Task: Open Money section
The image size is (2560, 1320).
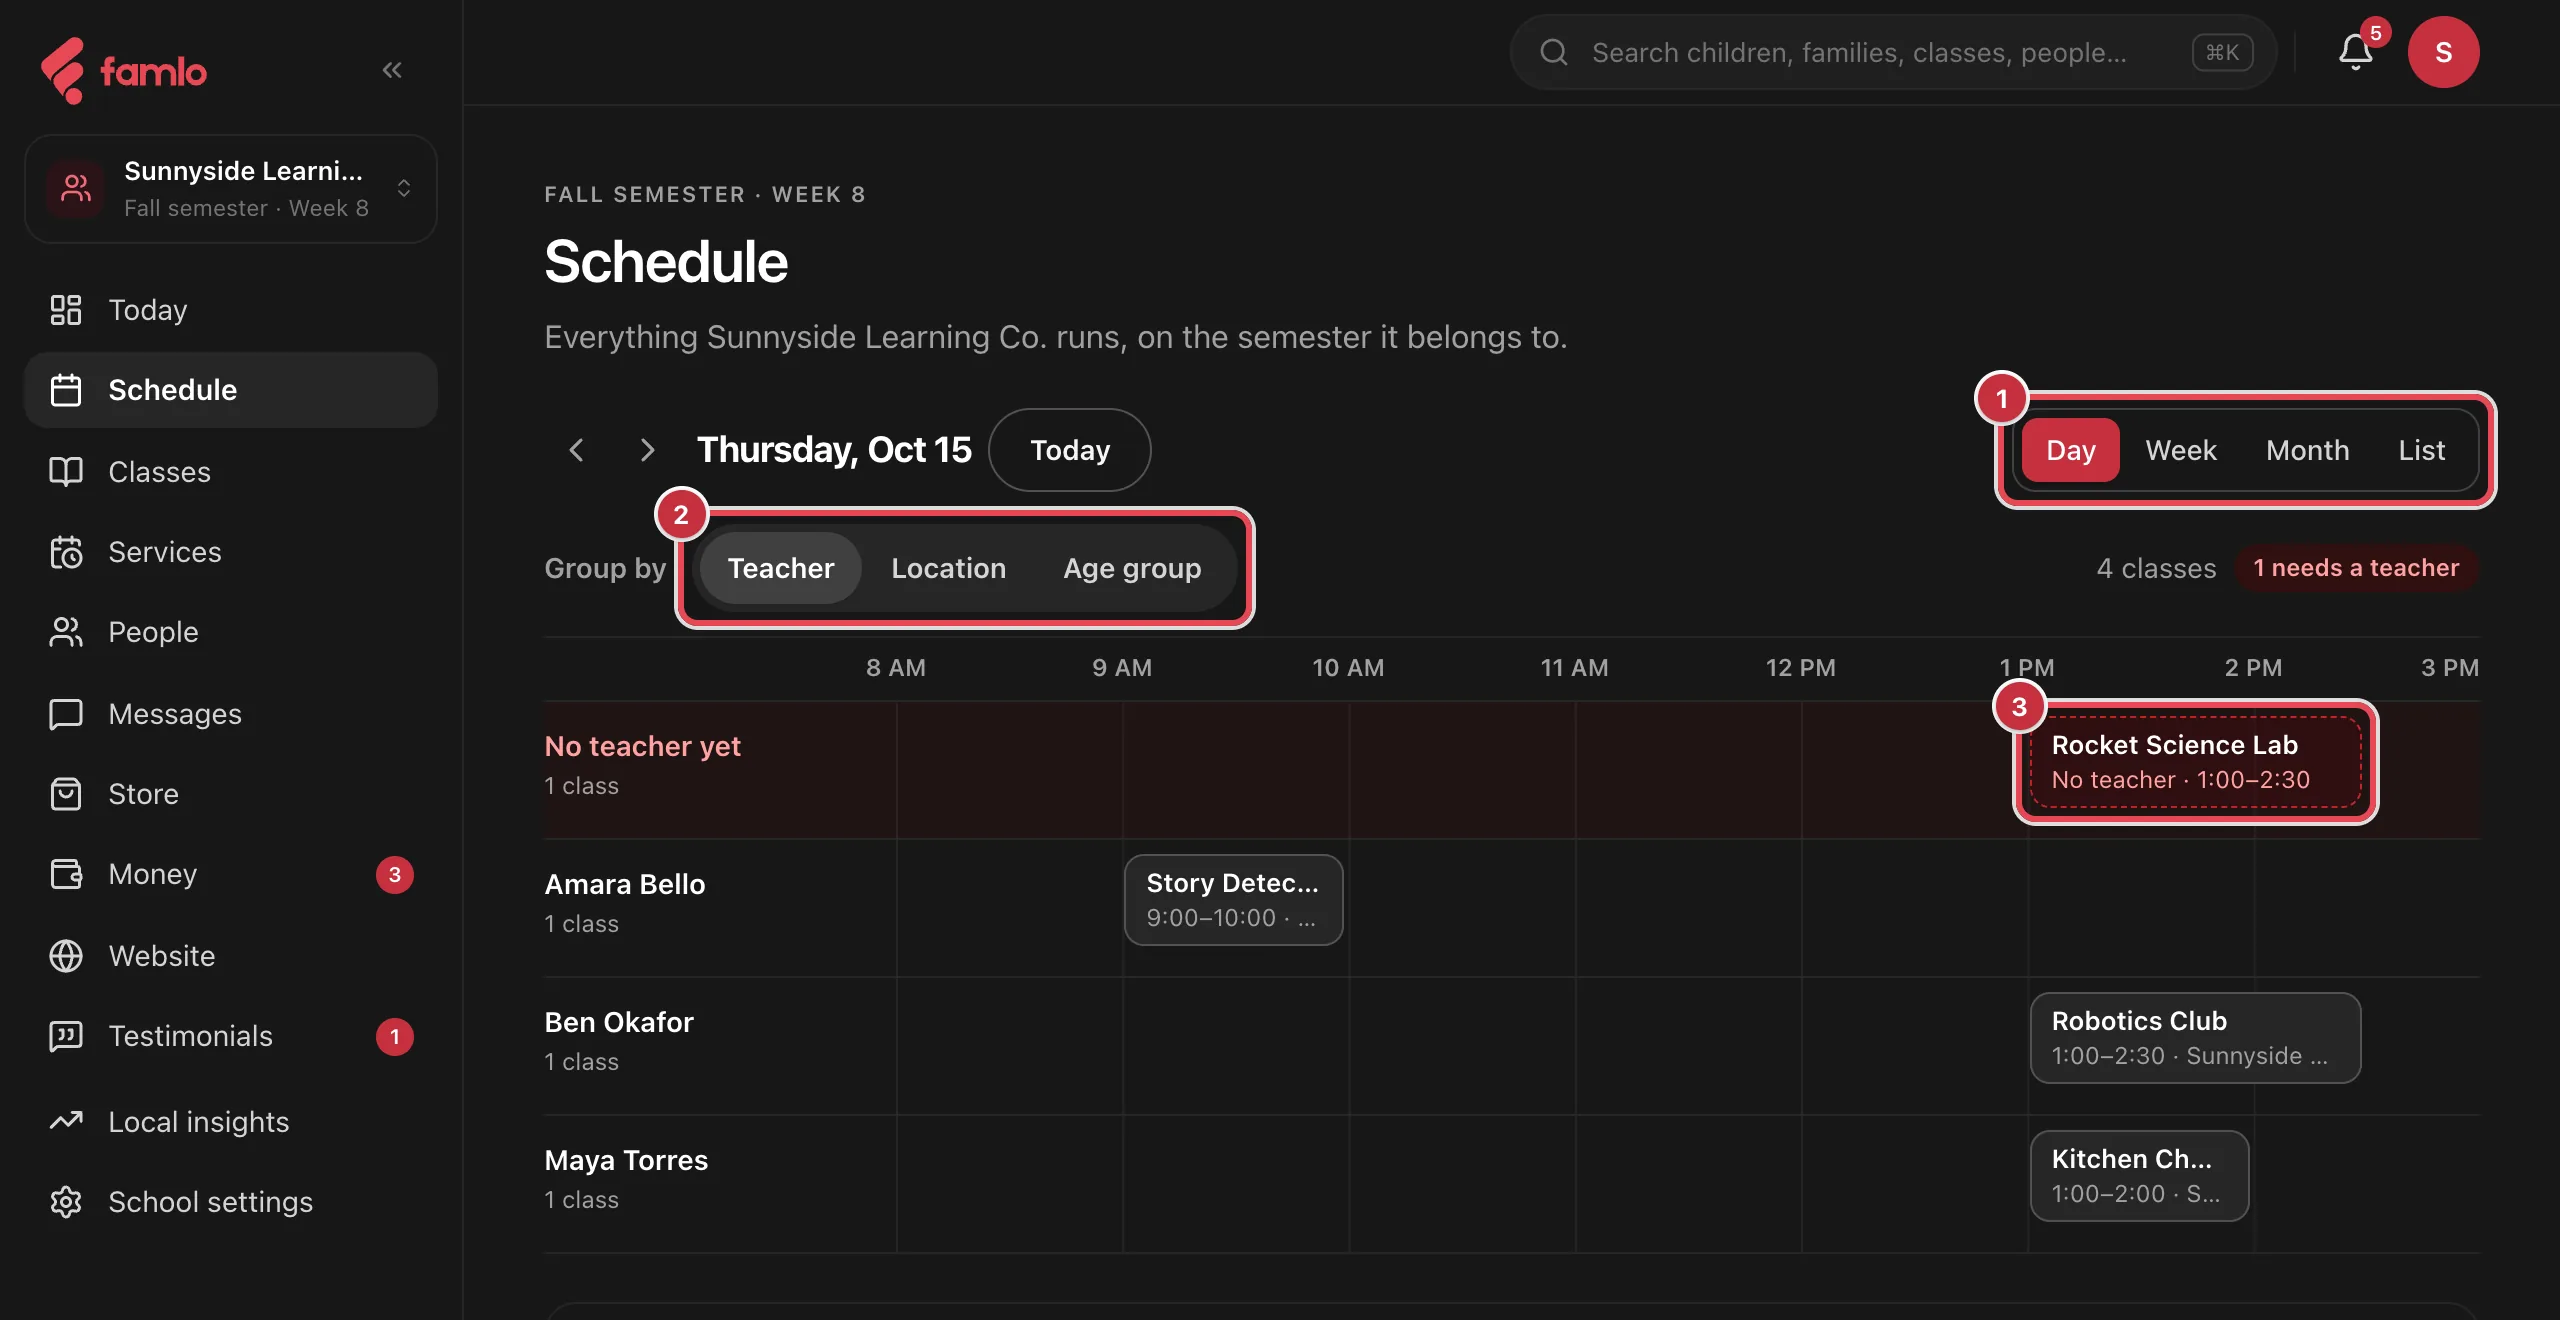Action: pos(231,874)
